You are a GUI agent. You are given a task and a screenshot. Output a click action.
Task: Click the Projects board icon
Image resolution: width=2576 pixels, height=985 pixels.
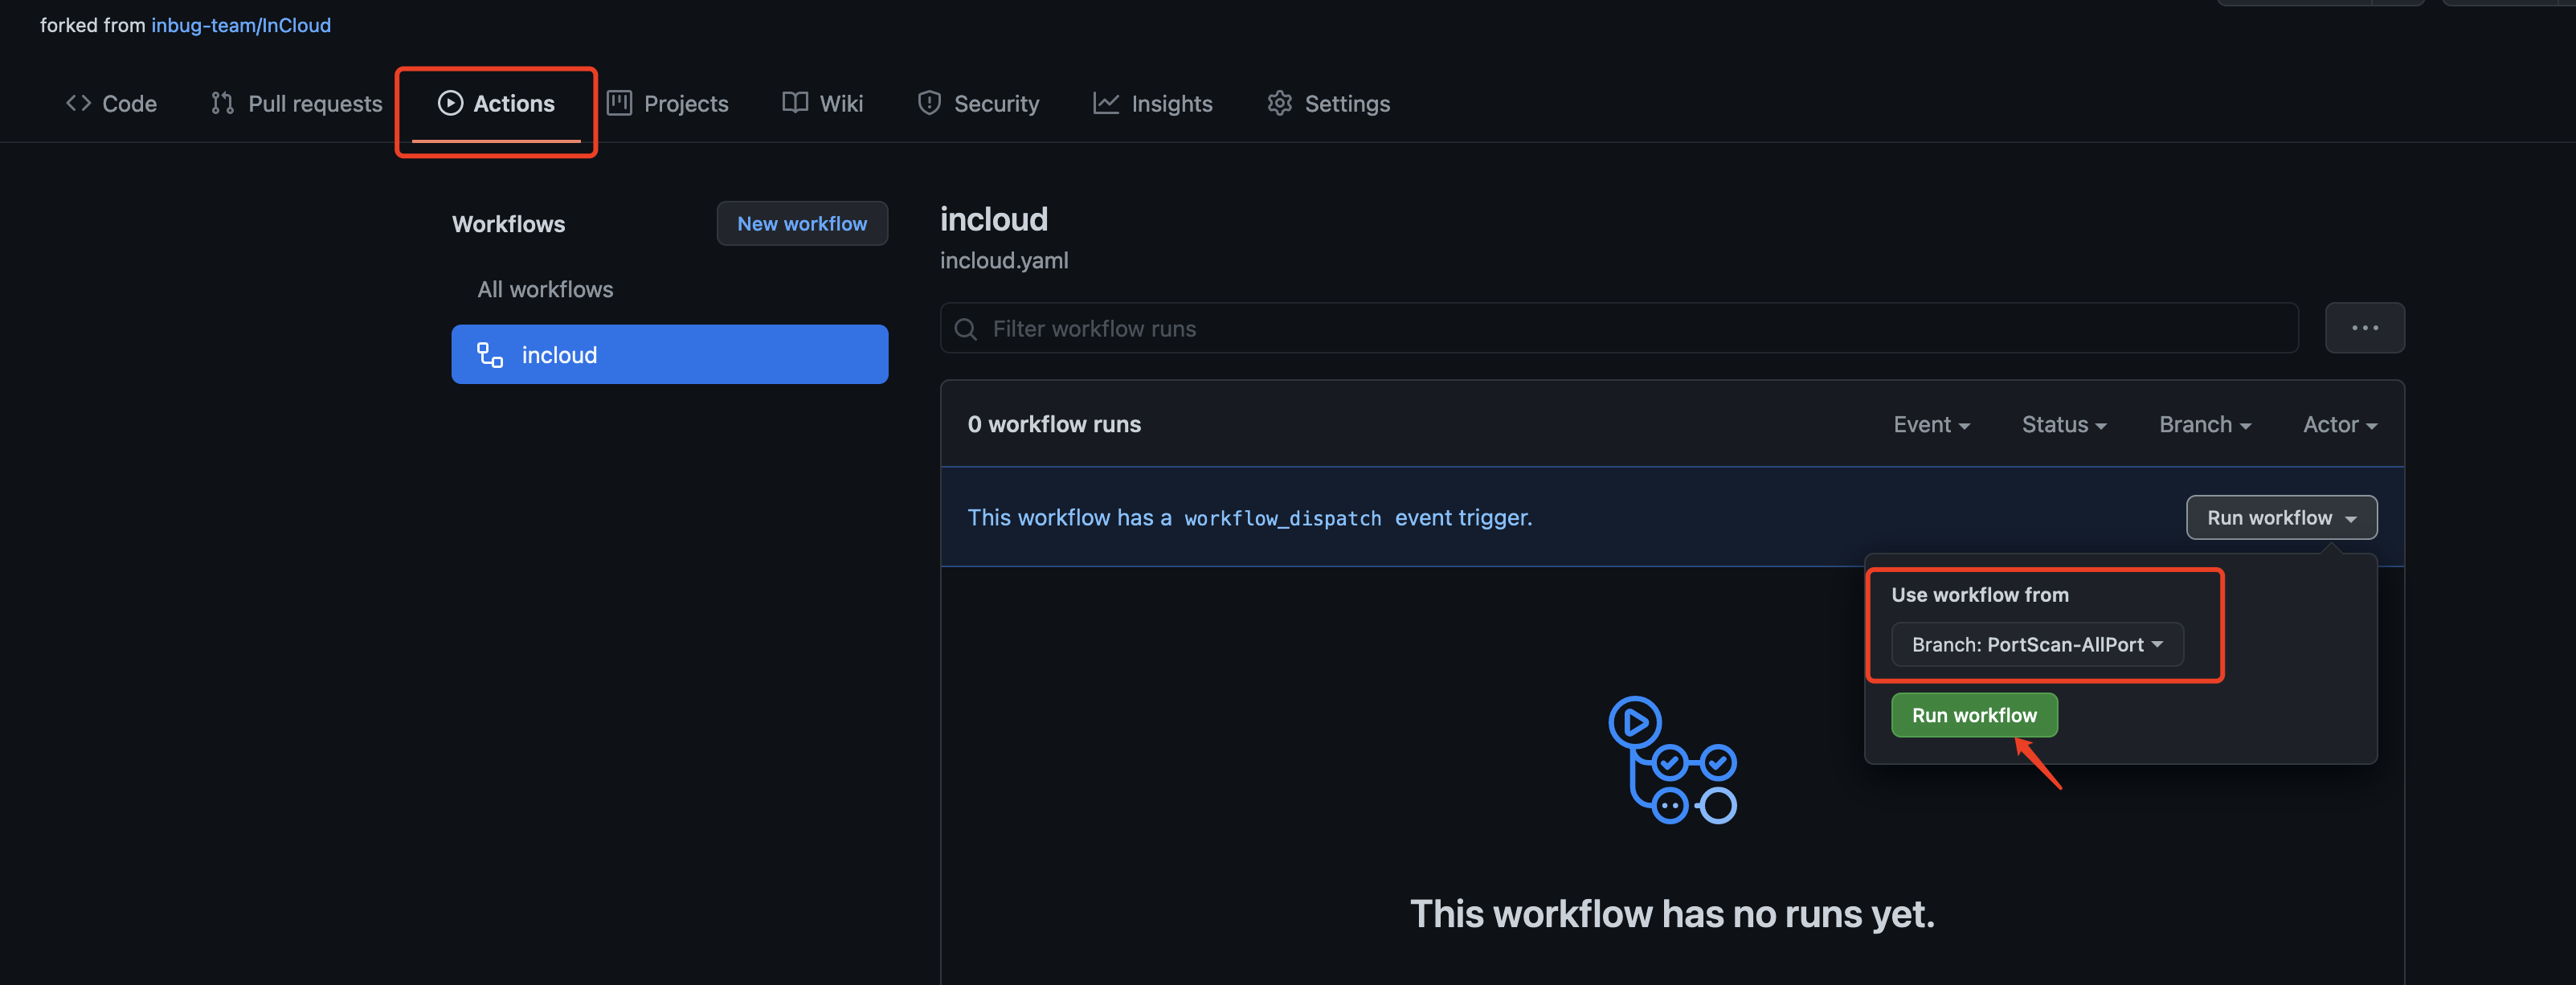click(619, 103)
